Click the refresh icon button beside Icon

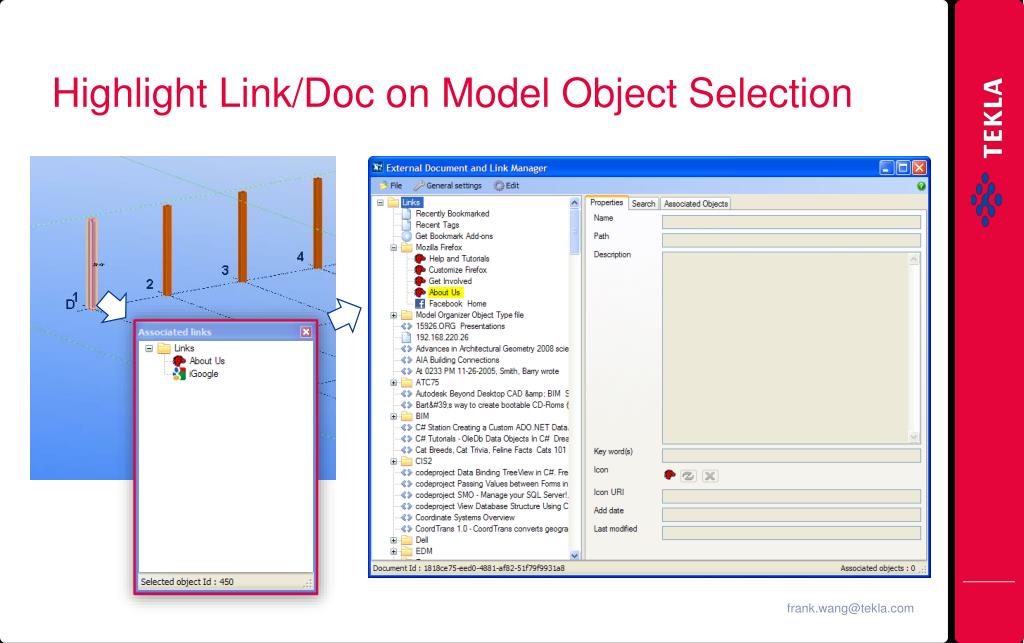(x=688, y=476)
